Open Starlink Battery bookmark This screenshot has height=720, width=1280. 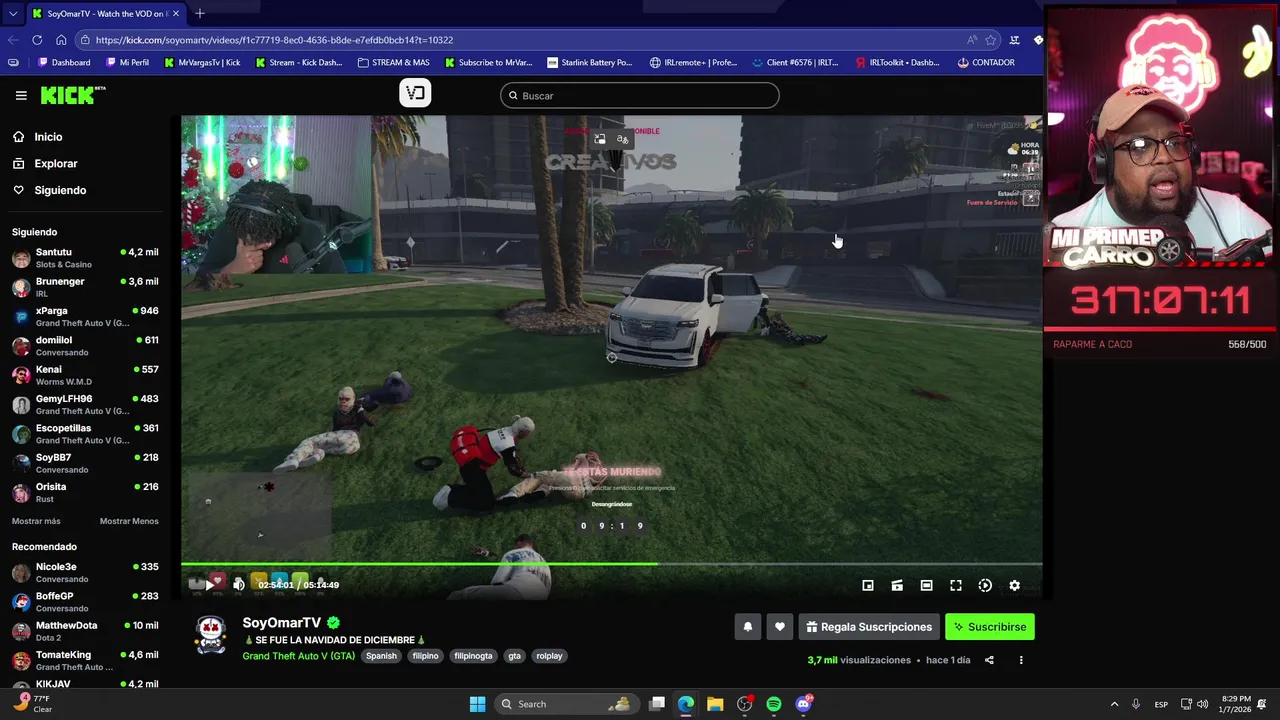[x=589, y=62]
